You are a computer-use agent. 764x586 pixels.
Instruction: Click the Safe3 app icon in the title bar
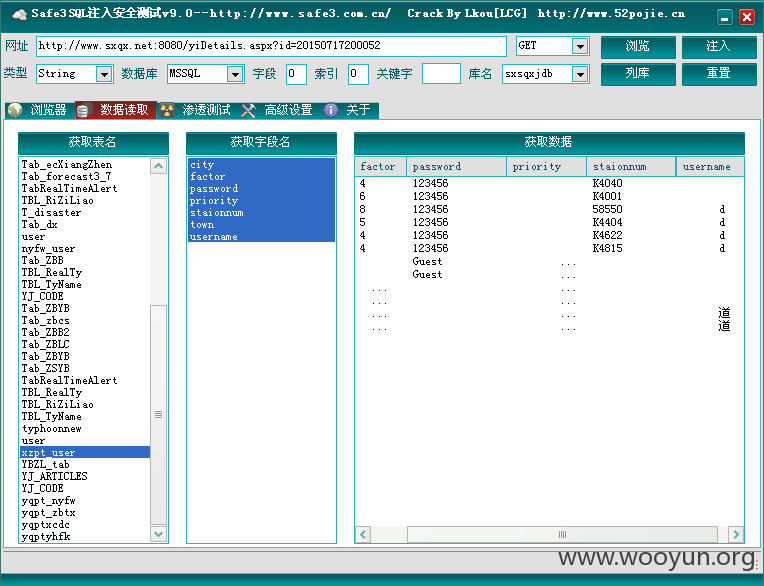(19, 15)
